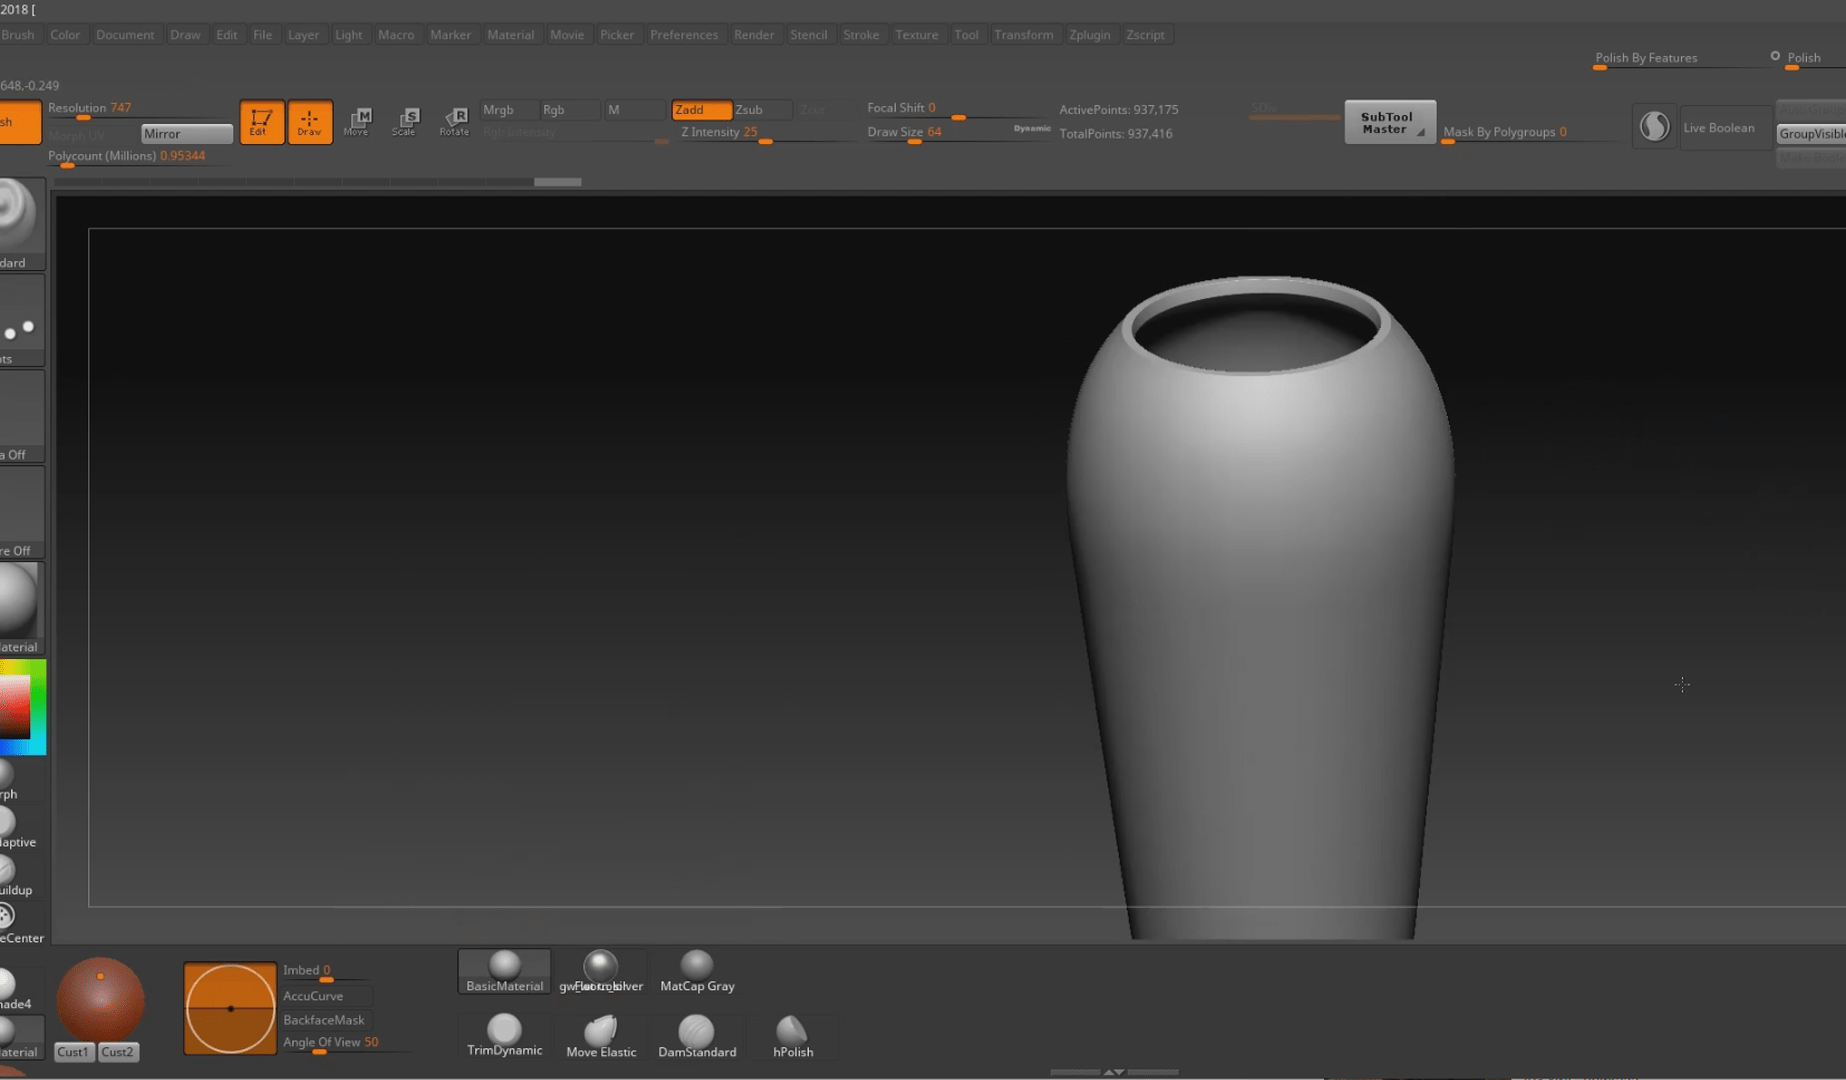Viewport: 1846px width, 1080px height.
Task: Open the Preferences menu
Action: 684,34
